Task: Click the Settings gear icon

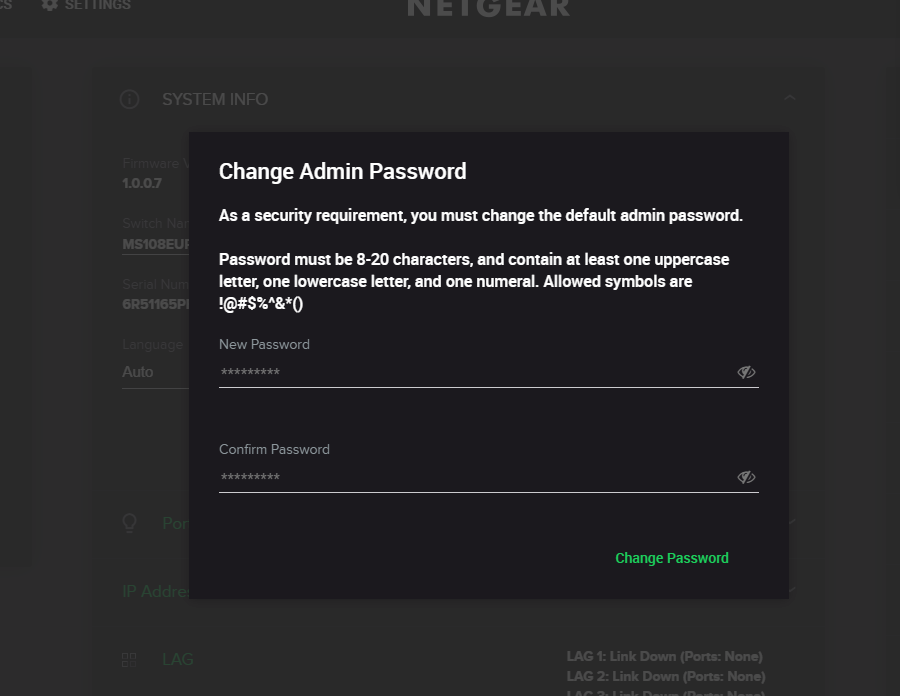Action: point(49,5)
